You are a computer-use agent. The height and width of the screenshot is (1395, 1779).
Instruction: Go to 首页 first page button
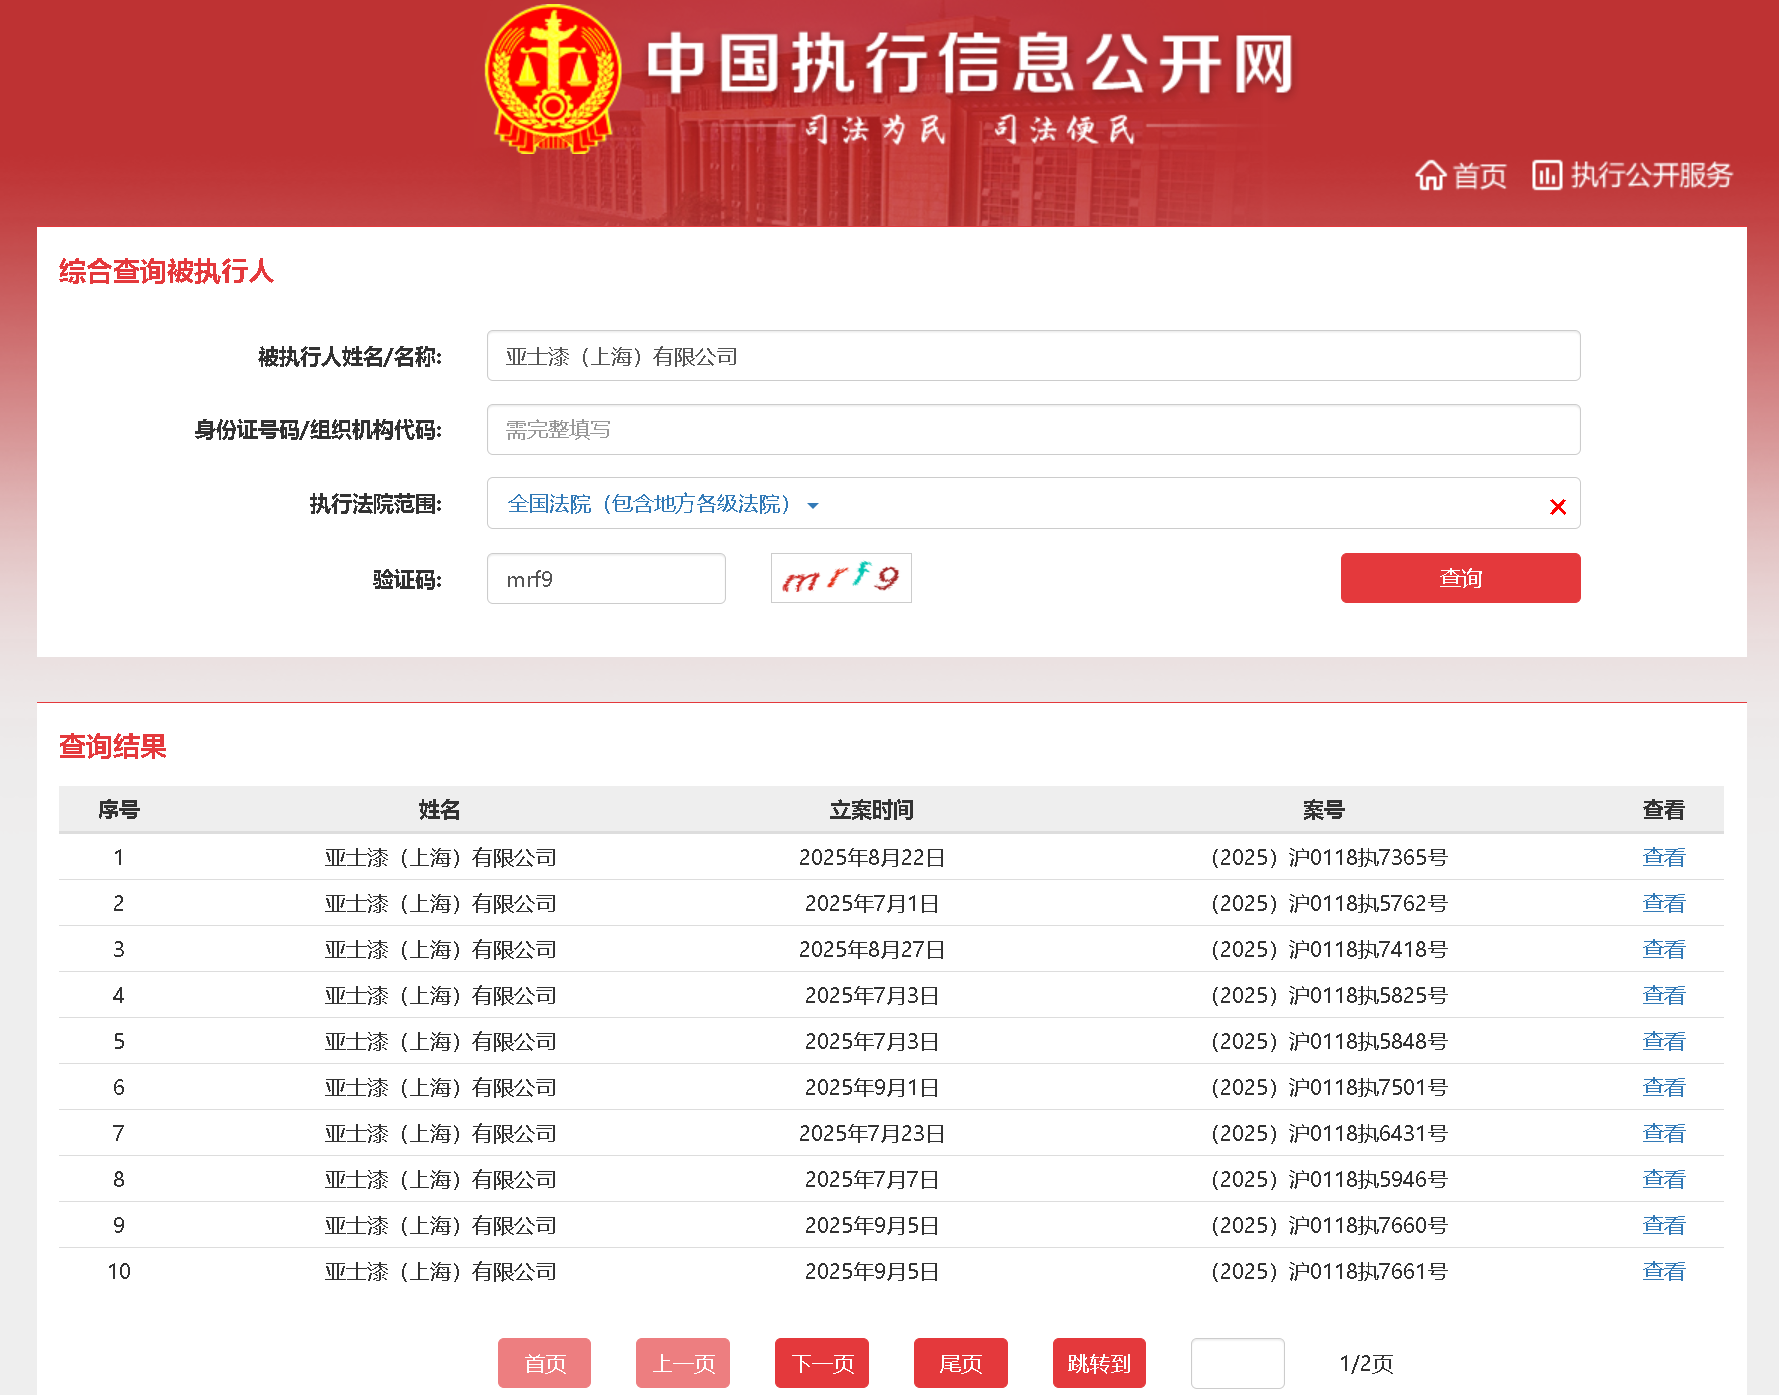click(x=544, y=1363)
